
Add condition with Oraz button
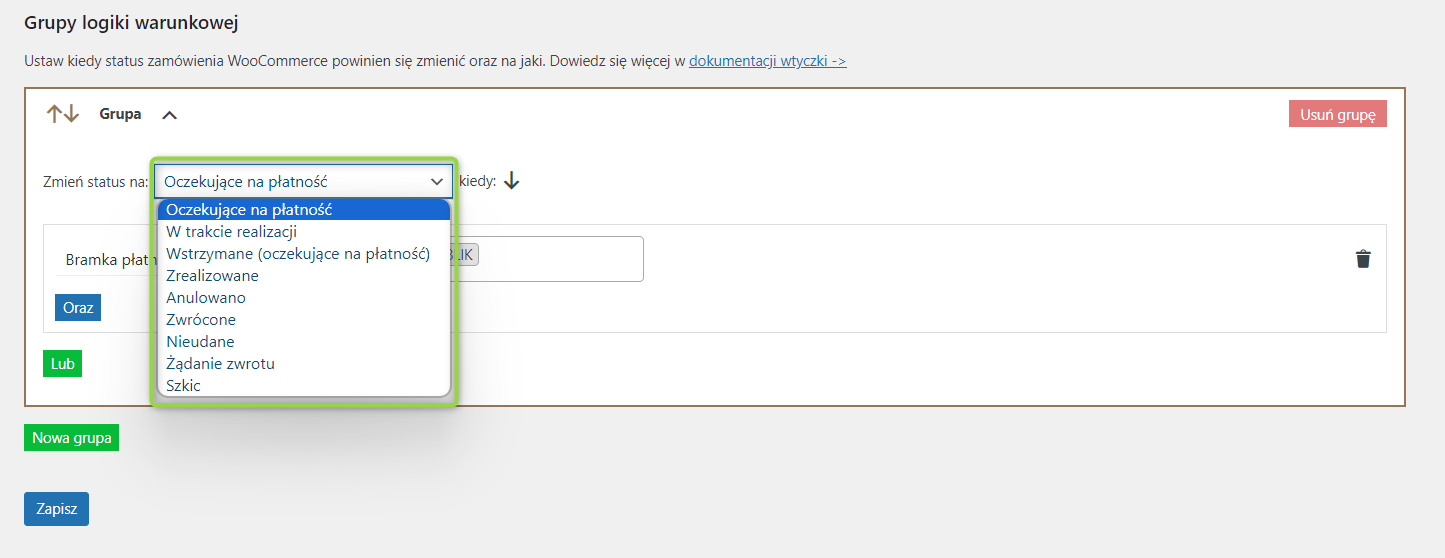[x=78, y=307]
